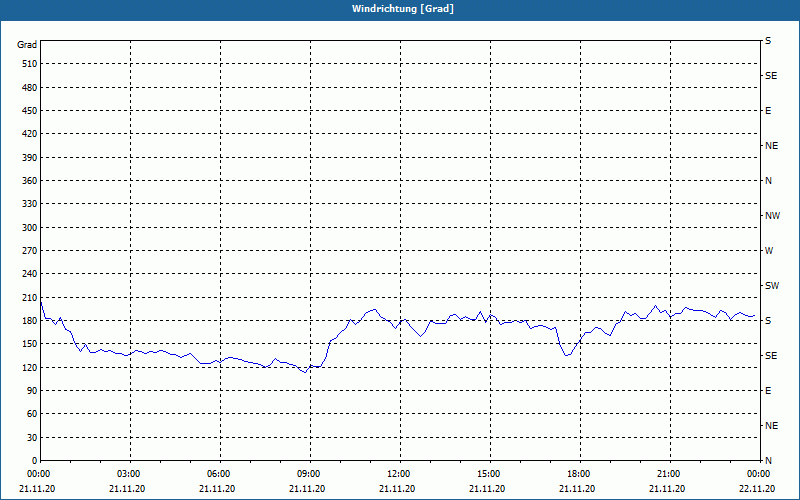Select the W compass label
Screen dimensions: 800x500
click(x=769, y=251)
